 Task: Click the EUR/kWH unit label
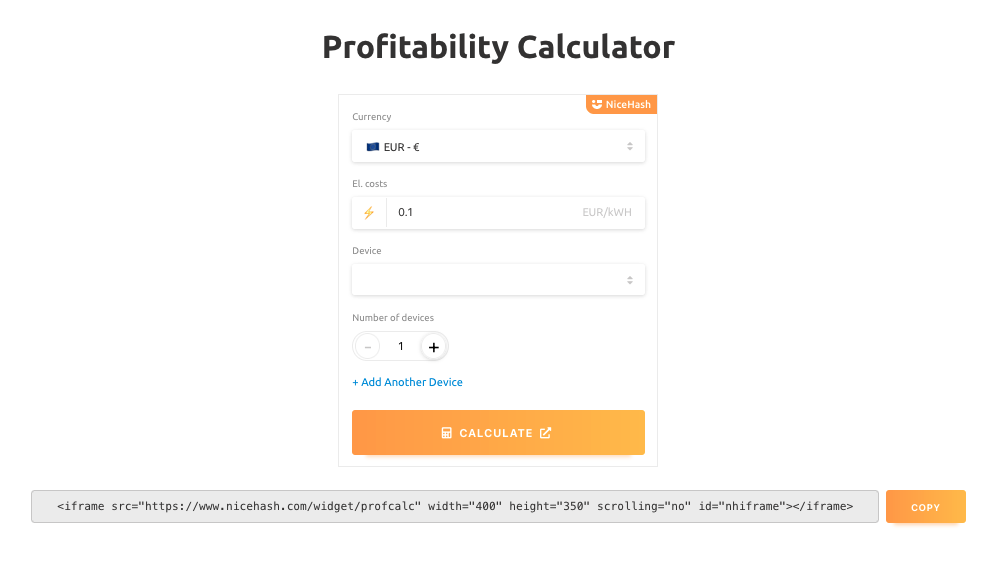pos(609,212)
